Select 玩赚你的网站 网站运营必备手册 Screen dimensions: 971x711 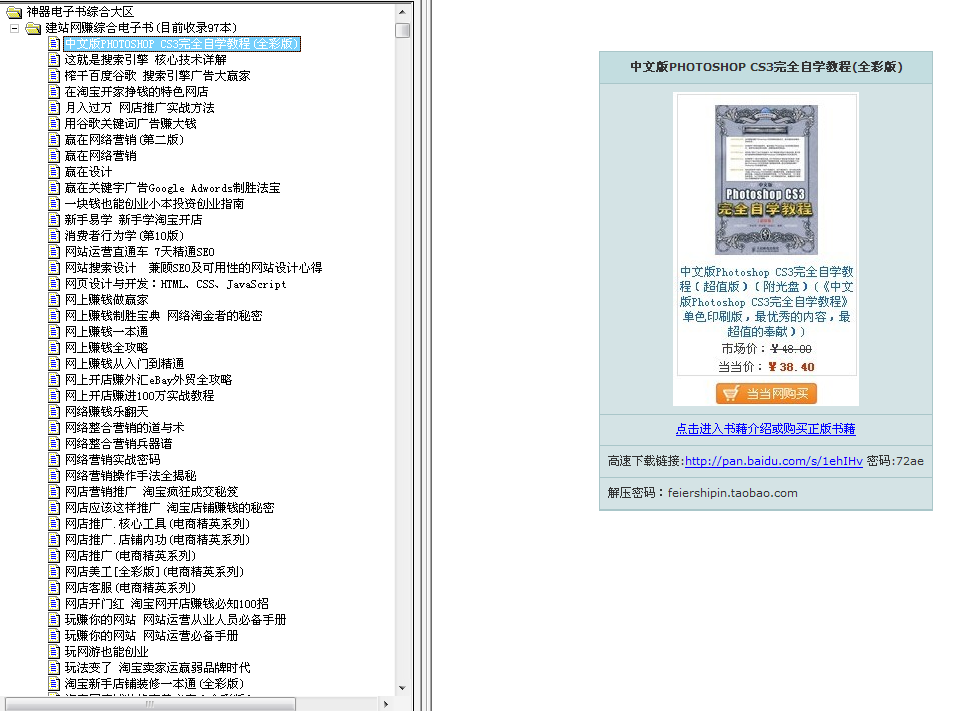151,636
